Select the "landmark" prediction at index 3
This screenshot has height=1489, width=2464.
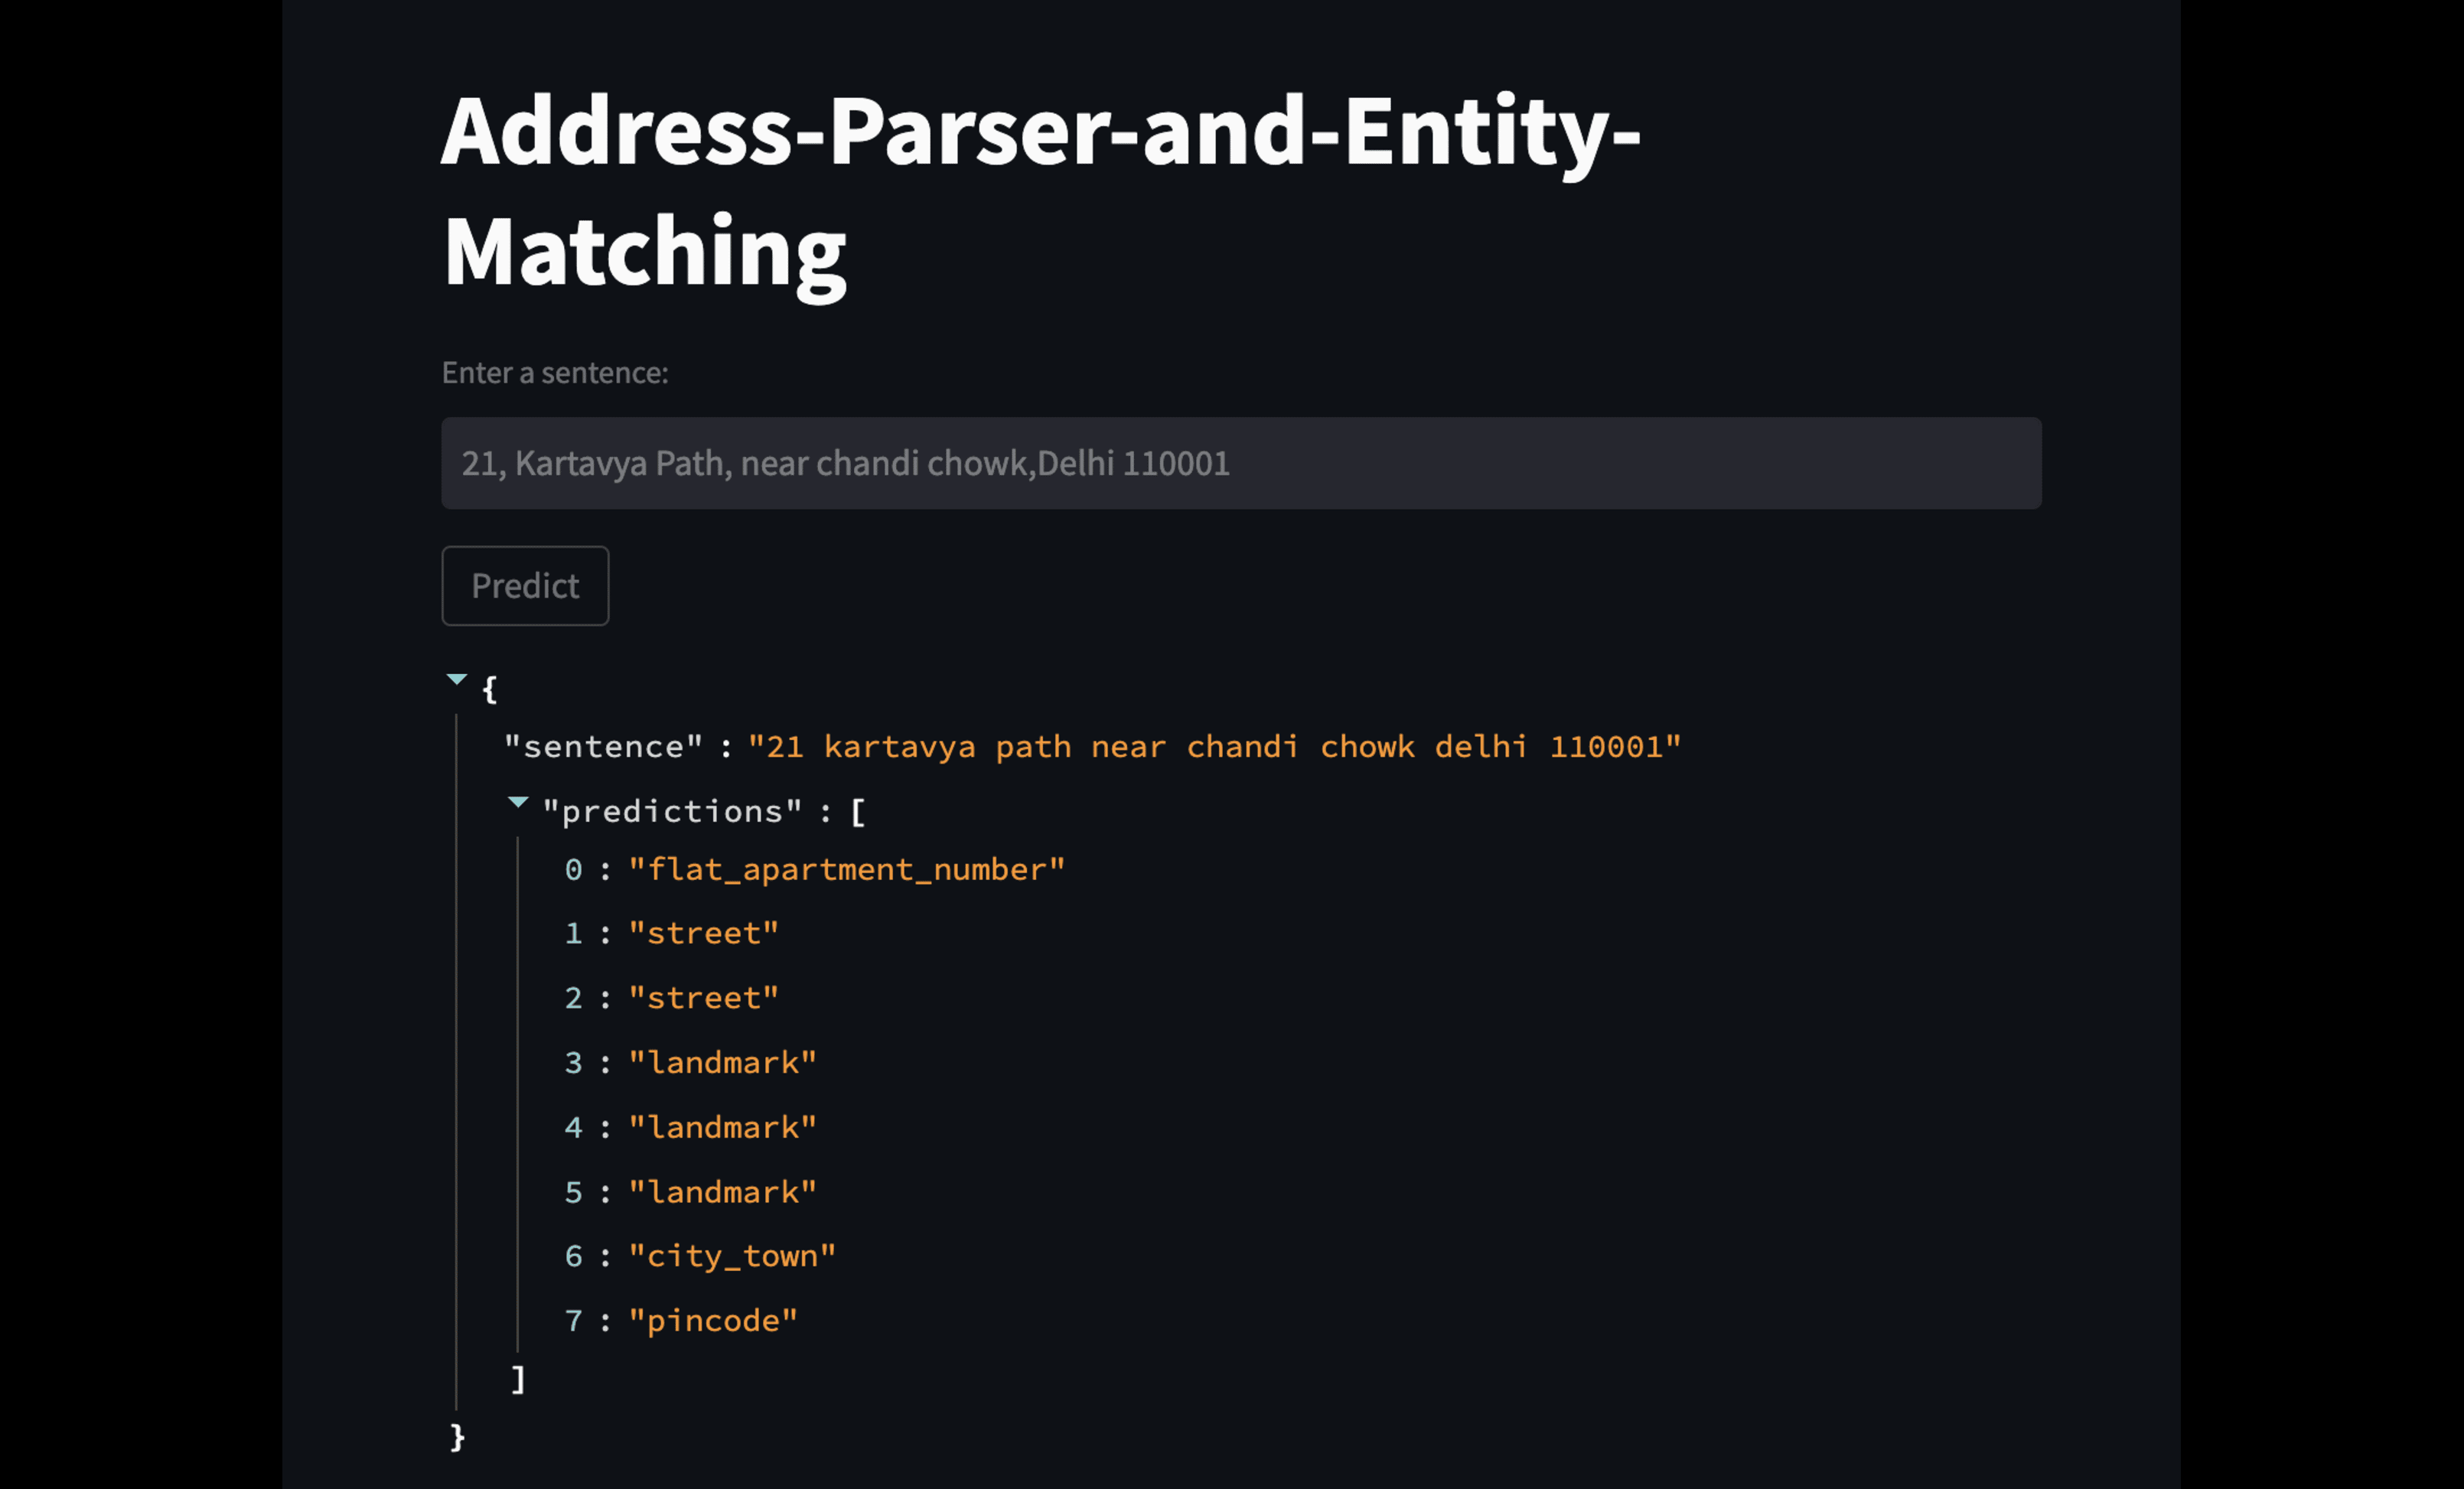721,1061
